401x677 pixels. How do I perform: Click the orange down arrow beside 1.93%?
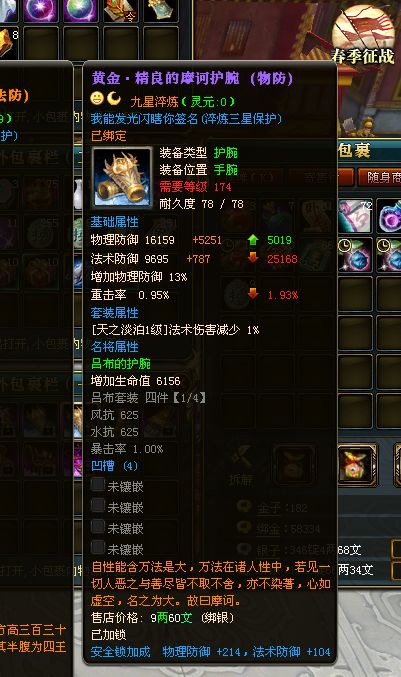[x=253, y=294]
